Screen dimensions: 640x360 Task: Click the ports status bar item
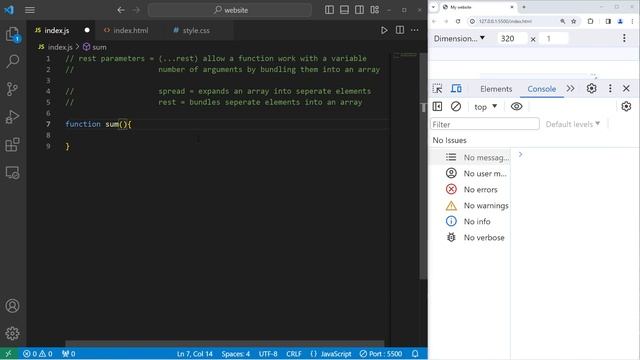pos(69,354)
